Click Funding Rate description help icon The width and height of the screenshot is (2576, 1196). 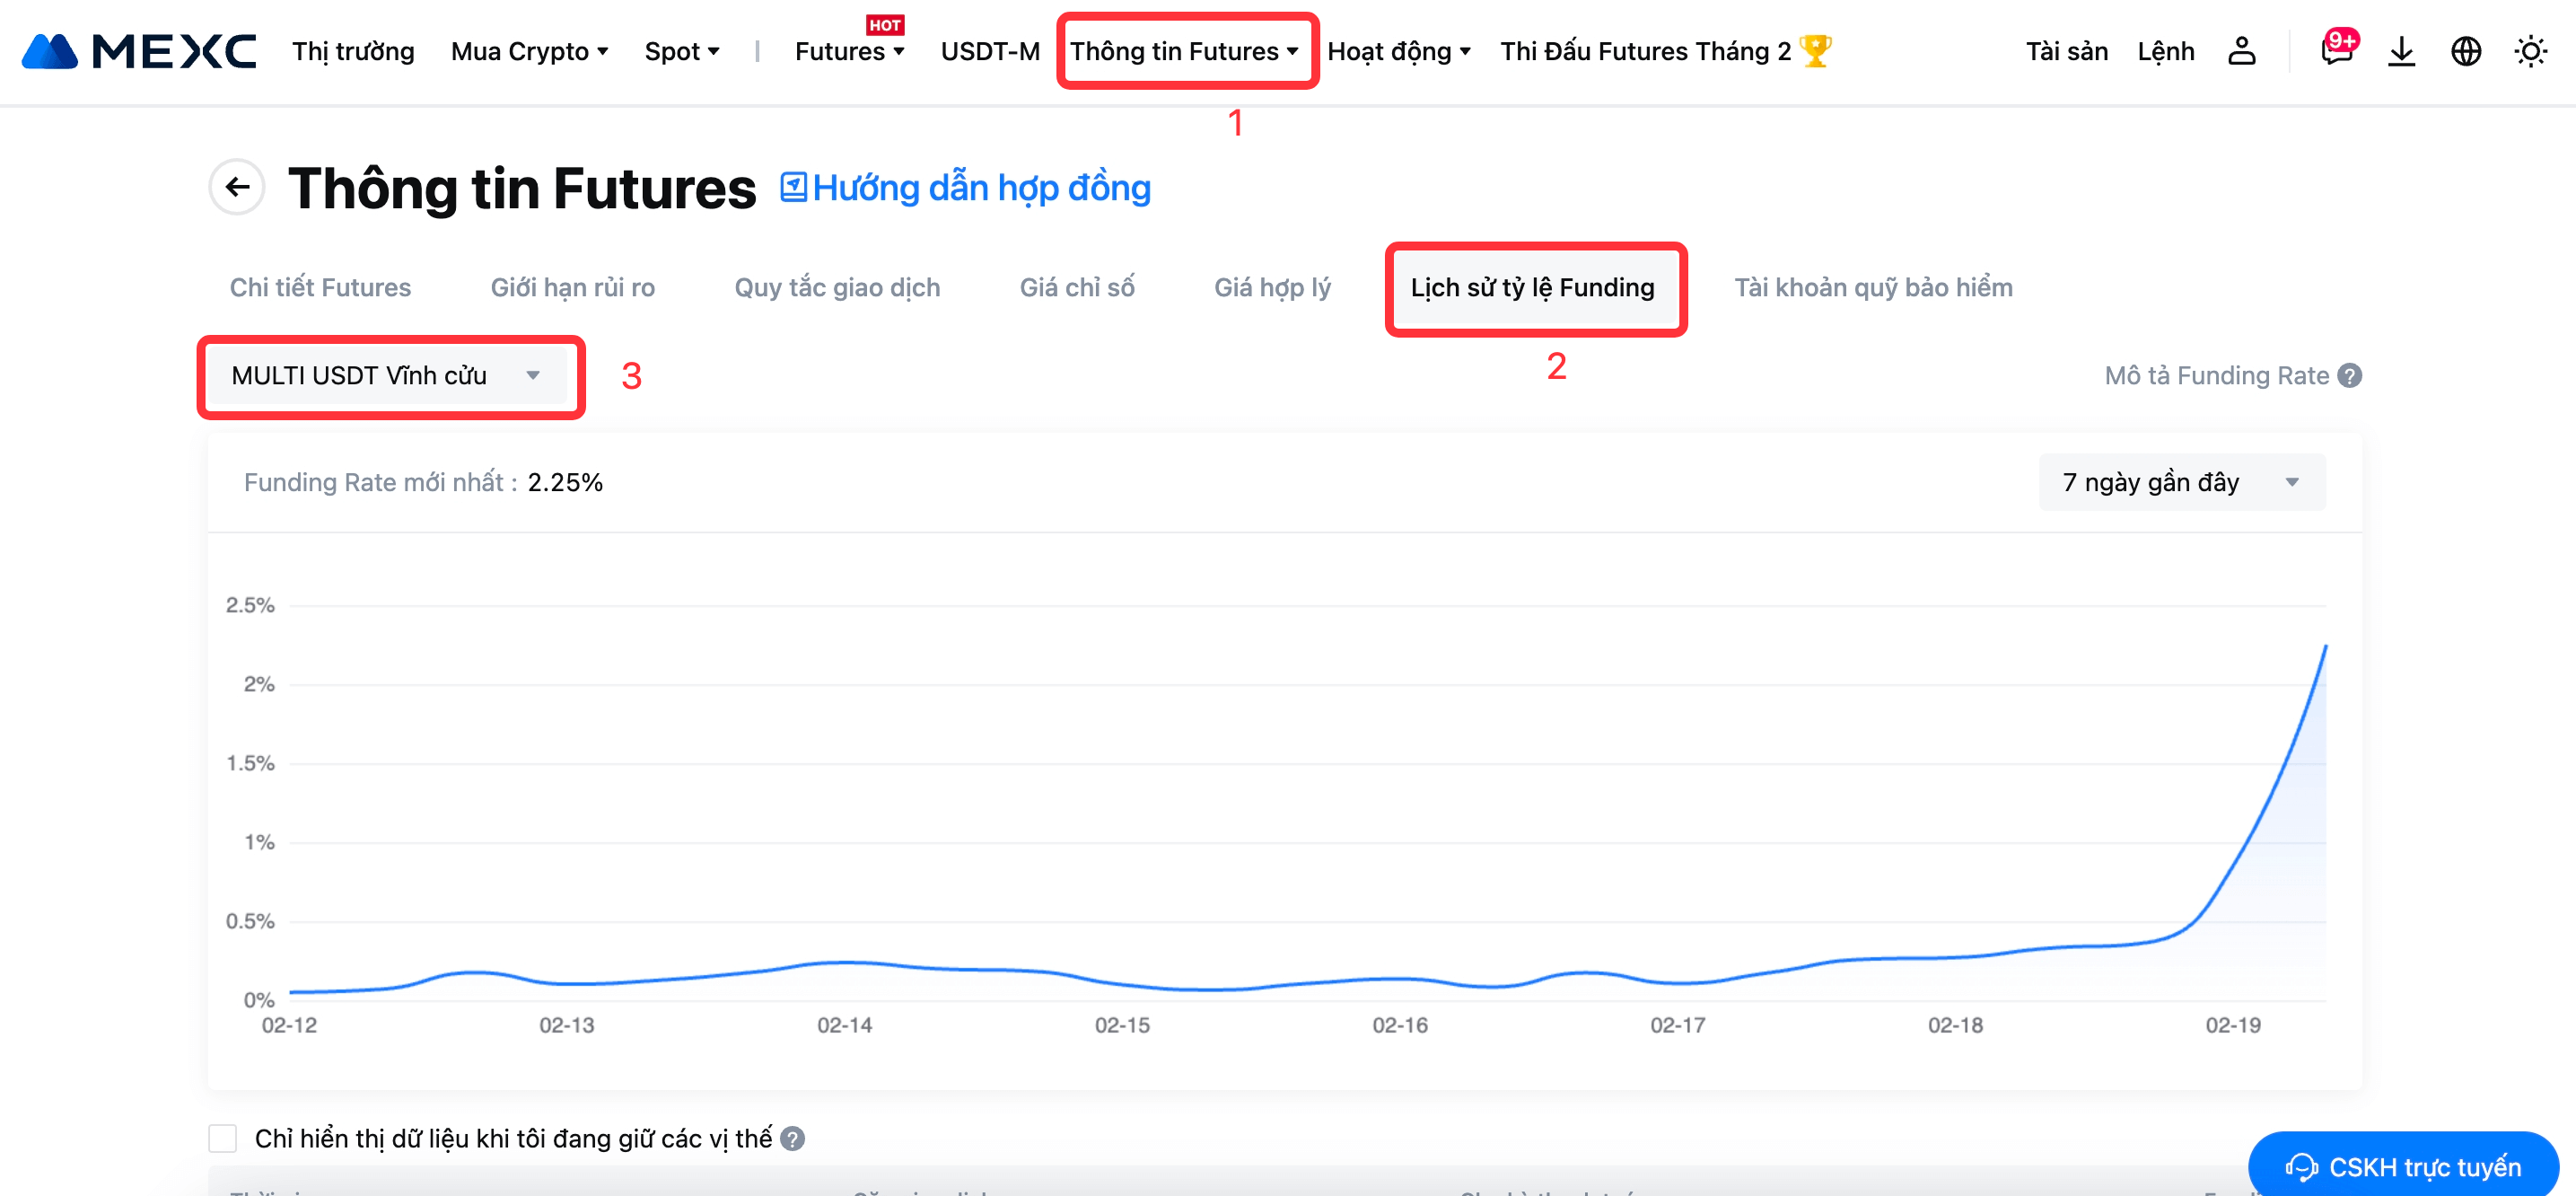coord(2350,375)
